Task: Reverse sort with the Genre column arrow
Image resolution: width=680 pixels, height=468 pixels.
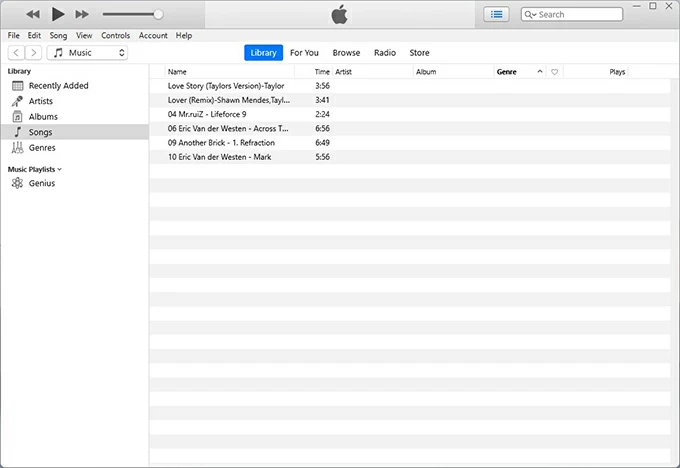Action: pos(539,72)
